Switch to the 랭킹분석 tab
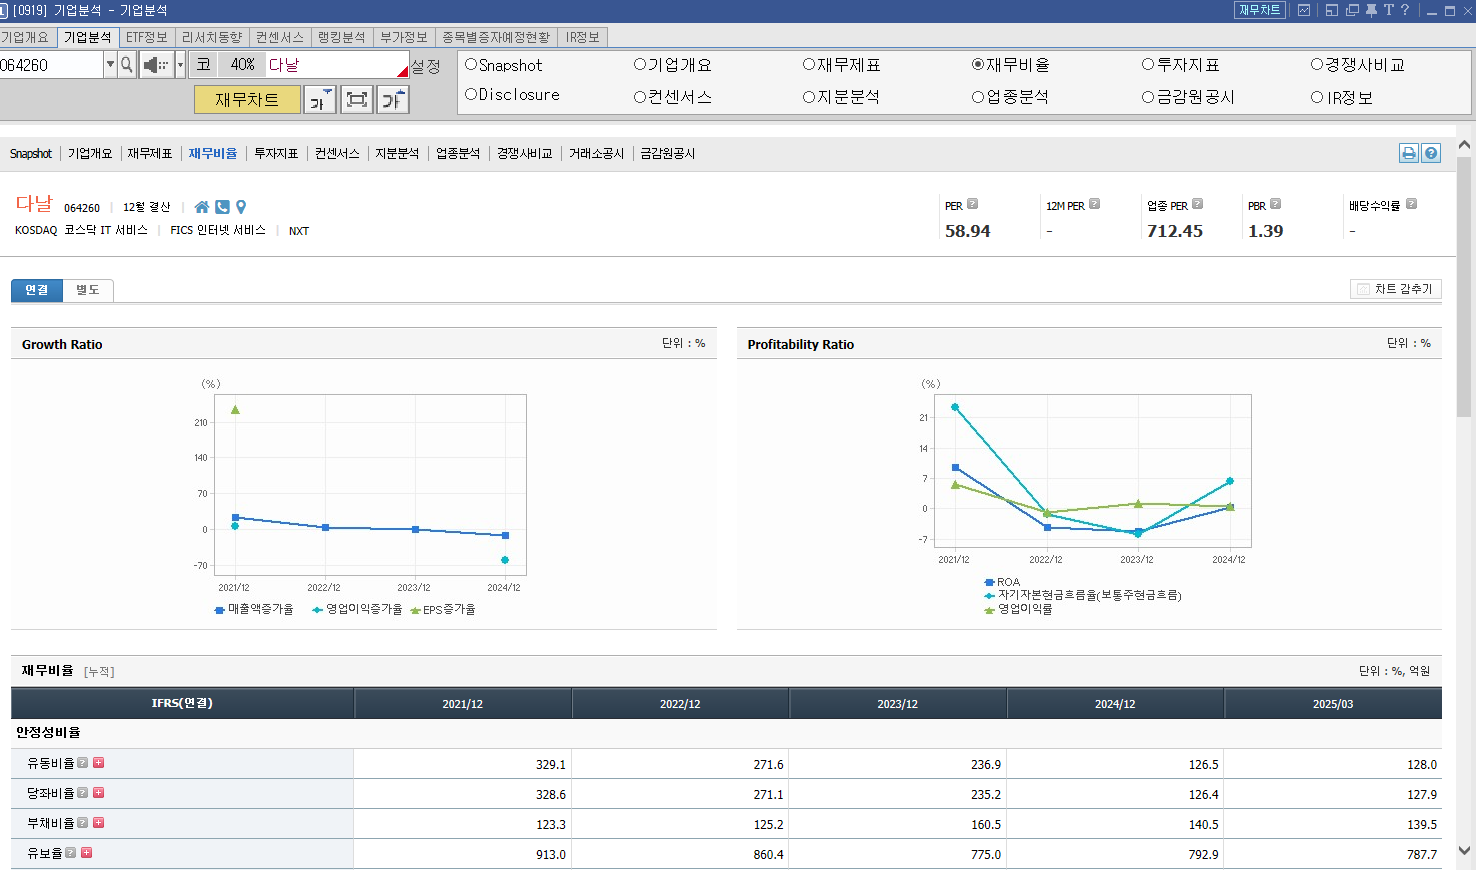The image size is (1476, 870). point(342,37)
